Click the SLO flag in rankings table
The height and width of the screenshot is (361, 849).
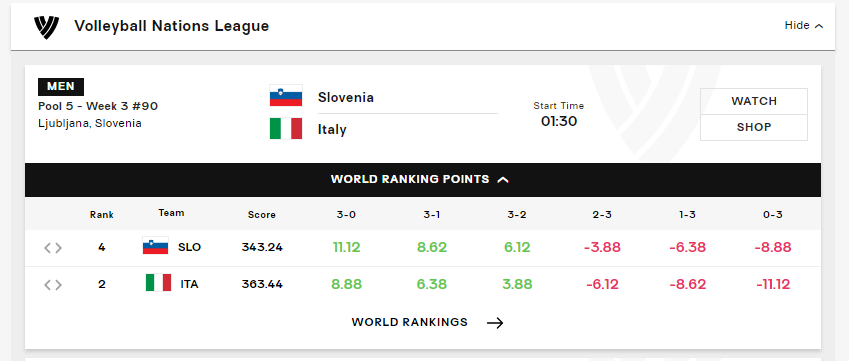tap(155, 246)
